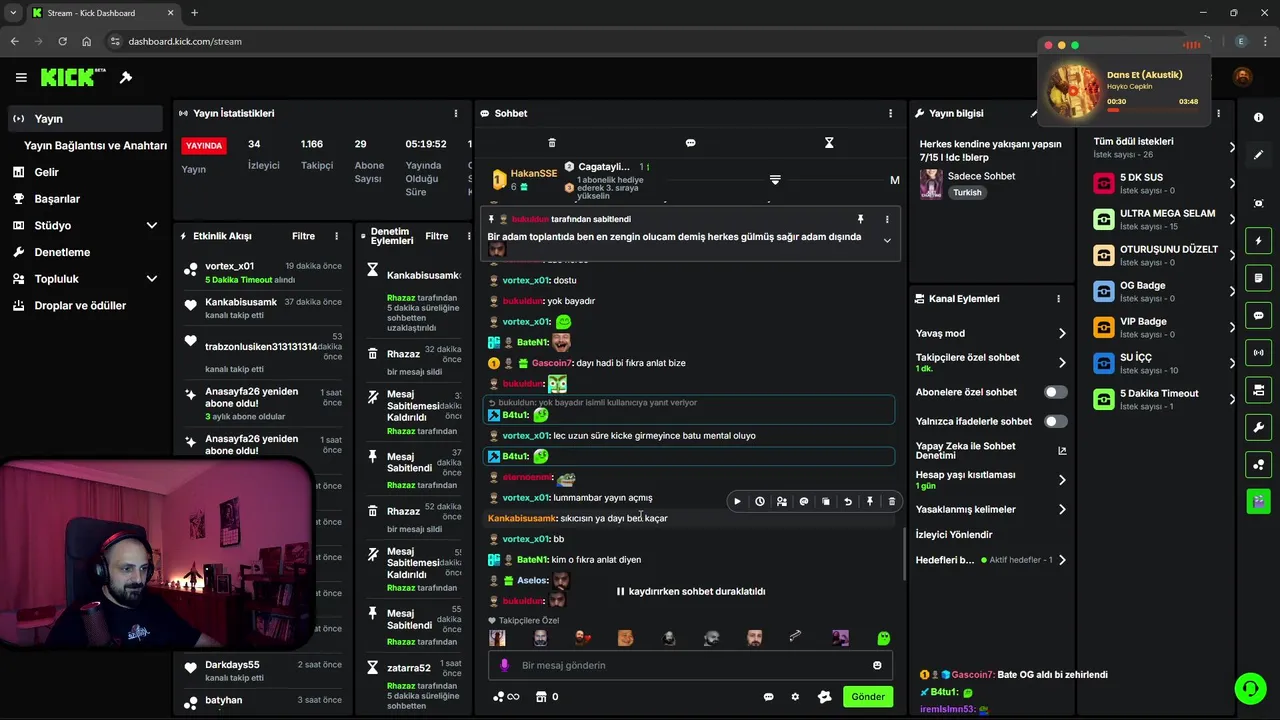Expand the Topluluk sidebar section
The width and height of the screenshot is (1280, 720).
click(x=152, y=279)
